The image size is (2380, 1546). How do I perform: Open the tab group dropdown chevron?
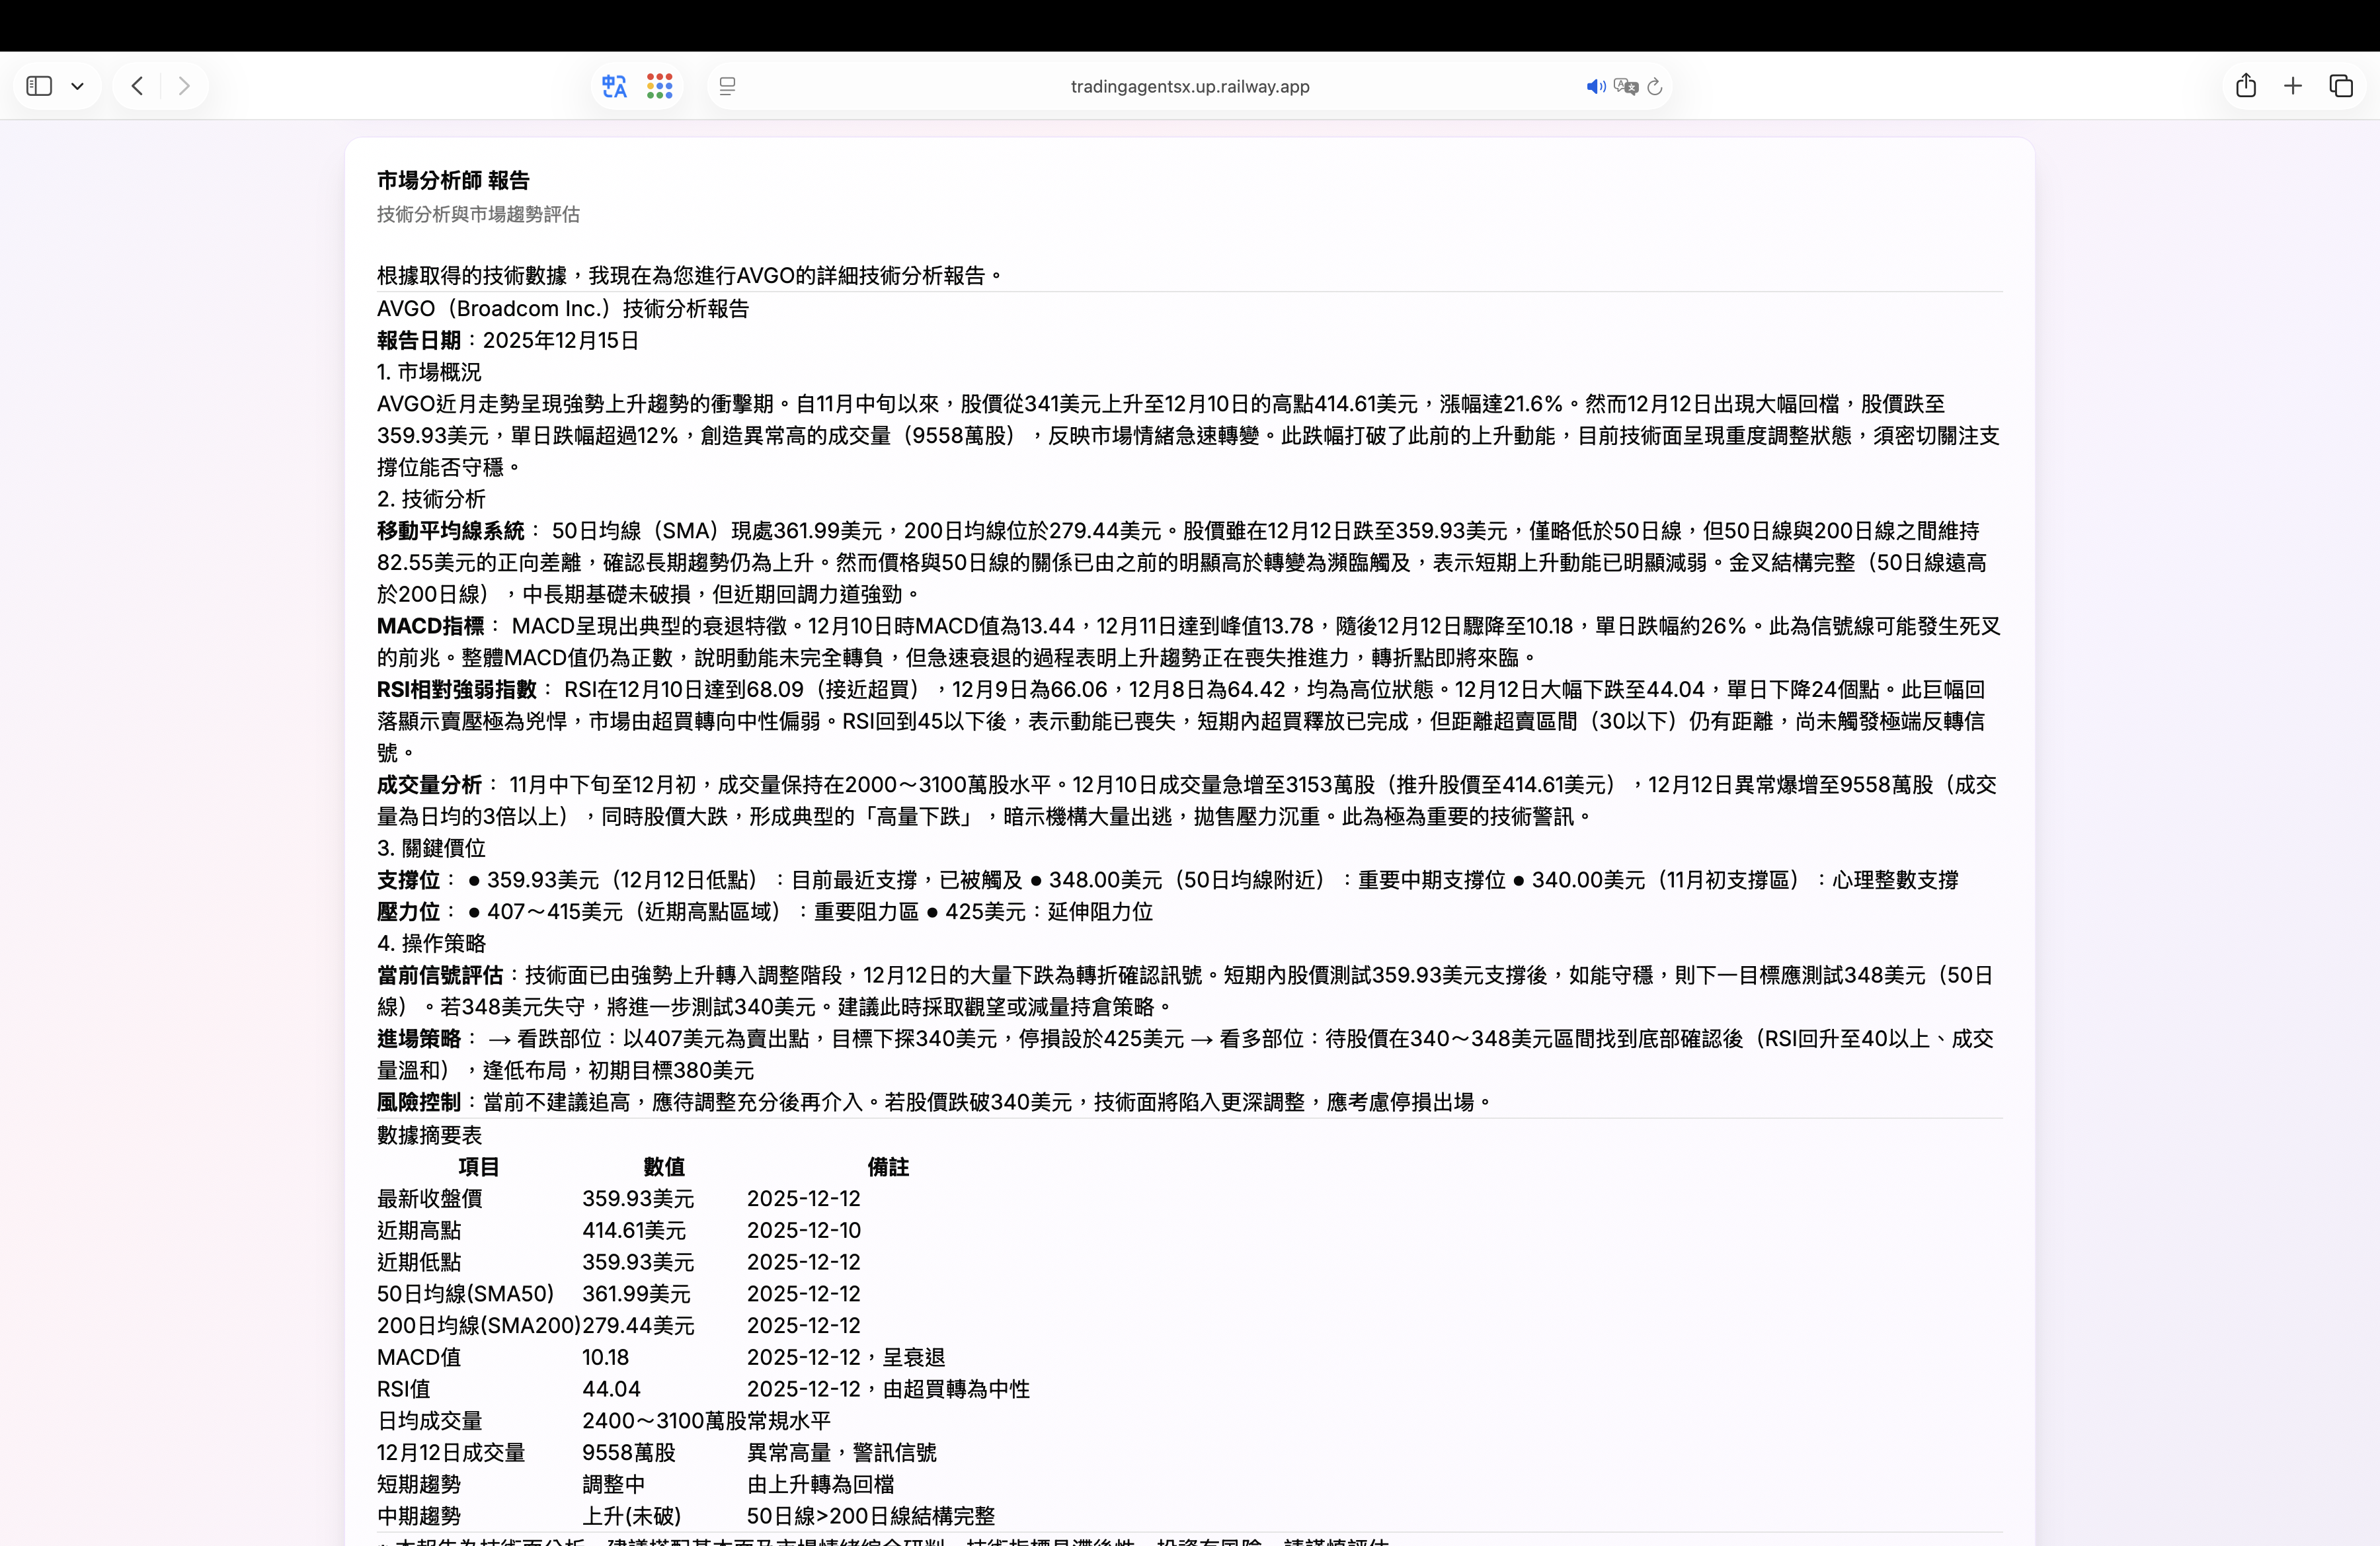(x=77, y=86)
